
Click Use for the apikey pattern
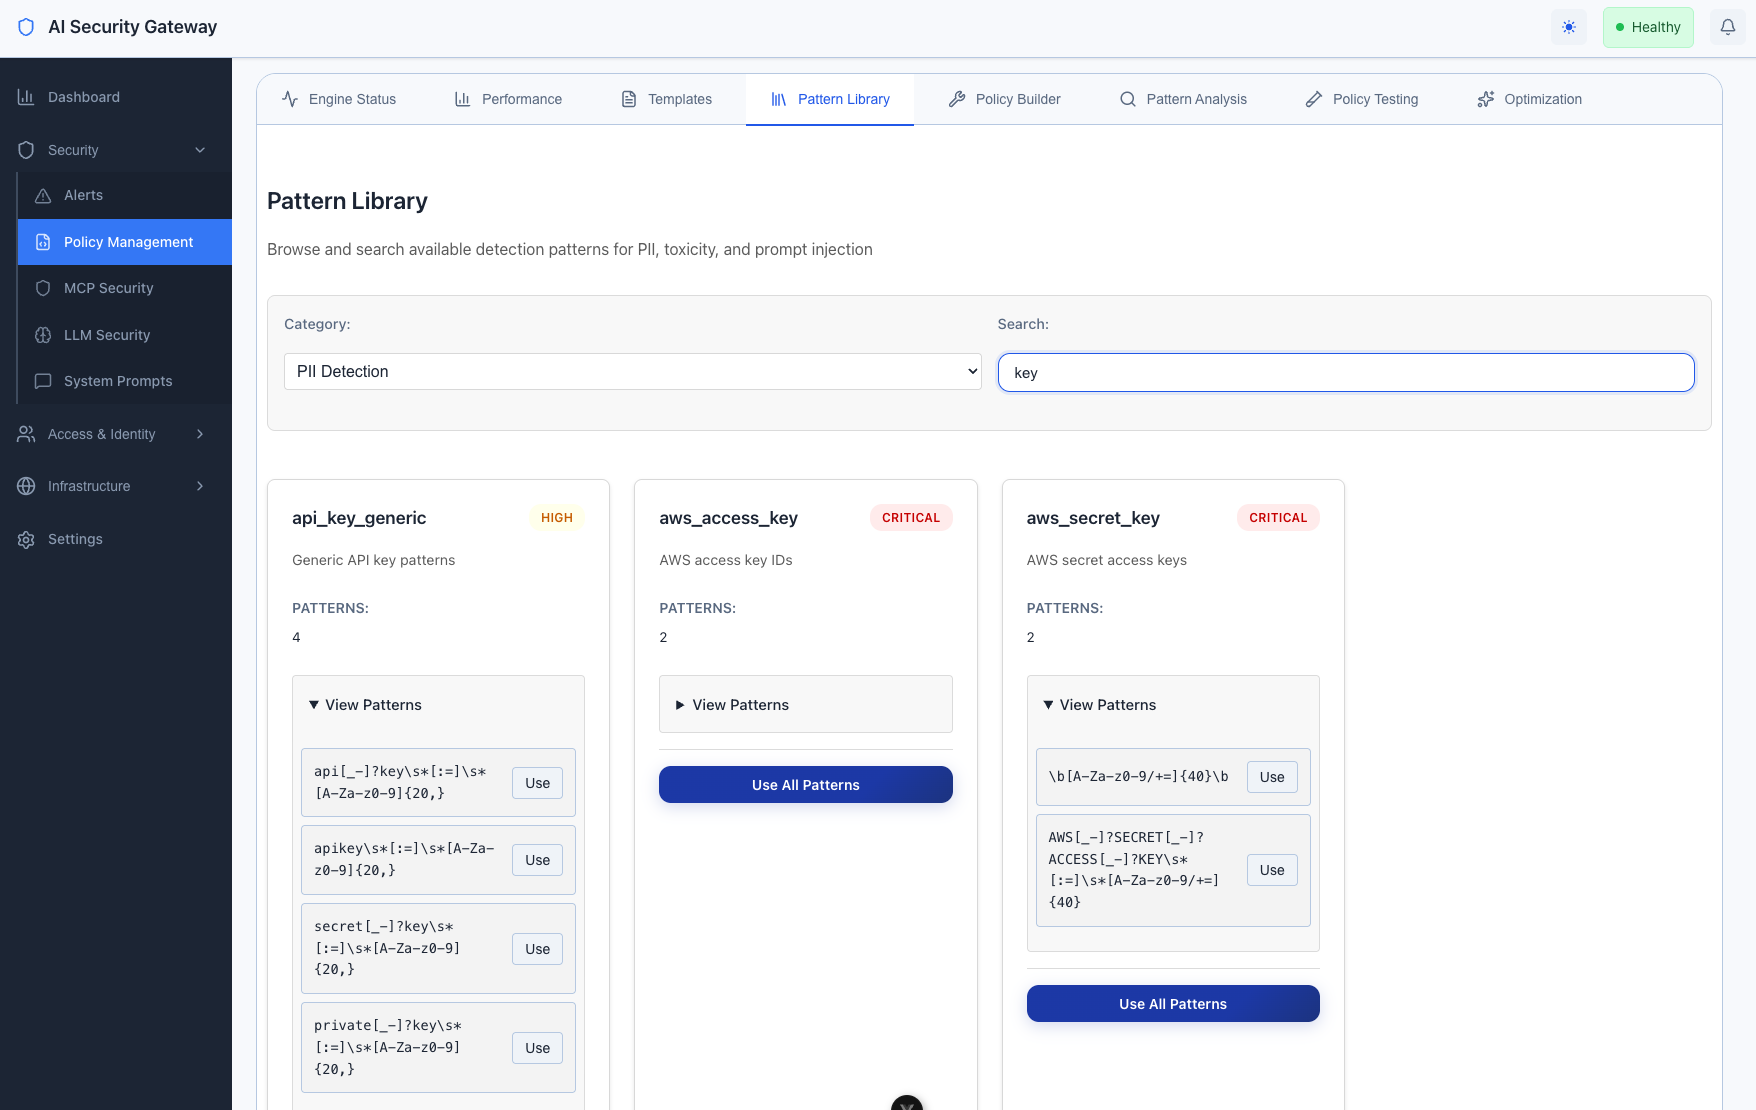[x=537, y=860]
